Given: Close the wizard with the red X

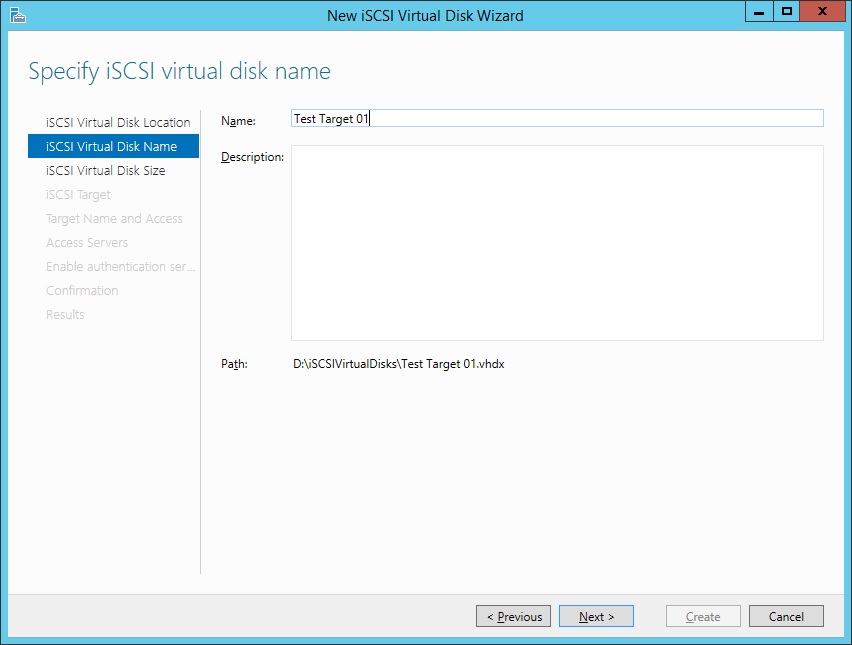Looking at the screenshot, I should coord(822,11).
